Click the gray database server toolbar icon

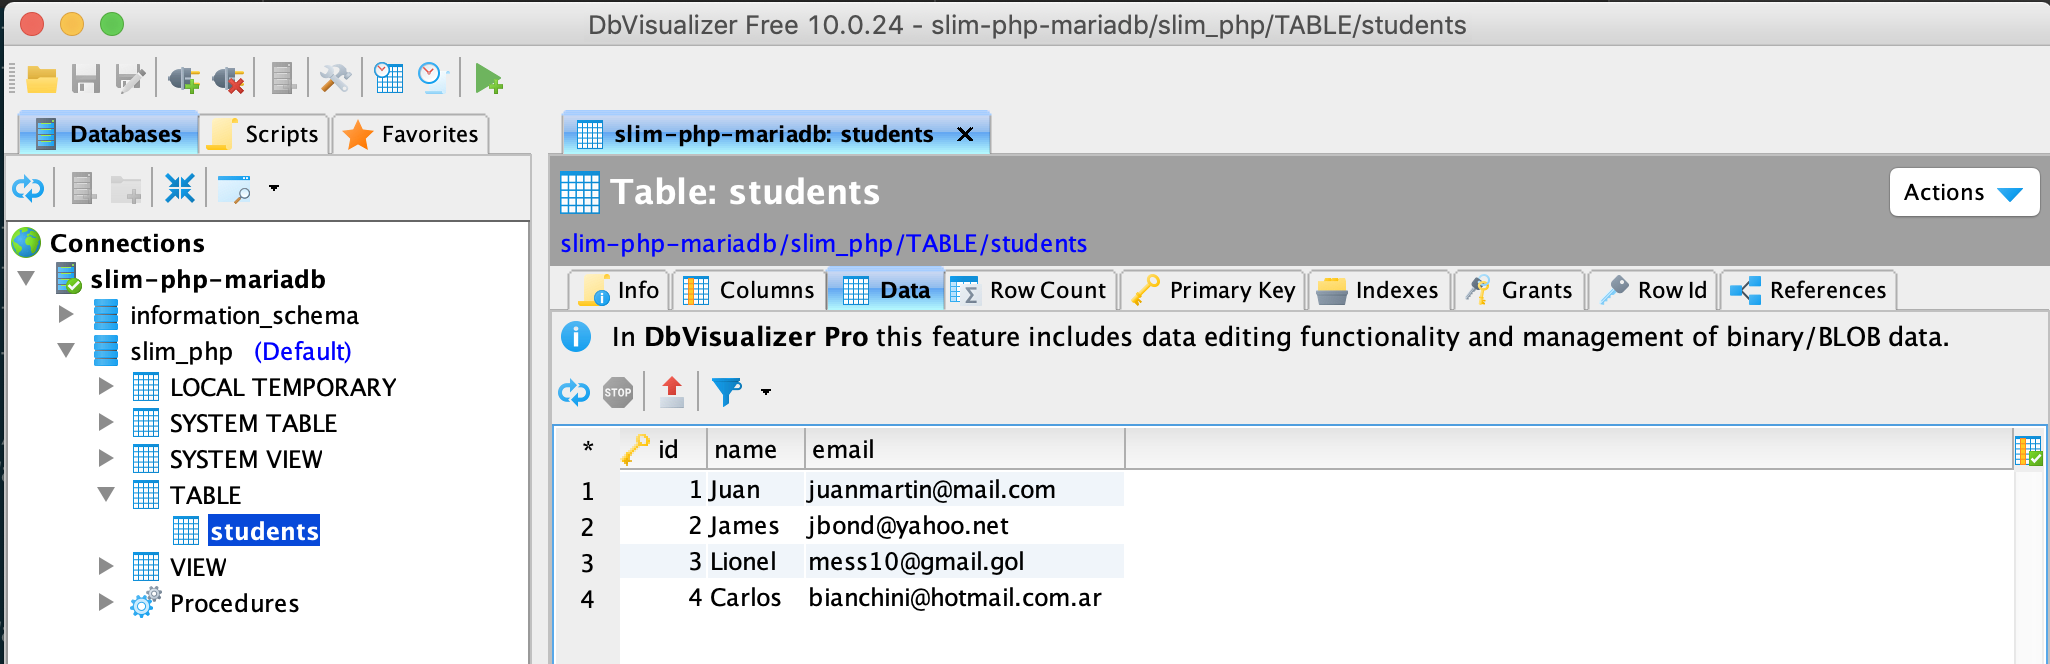283,79
